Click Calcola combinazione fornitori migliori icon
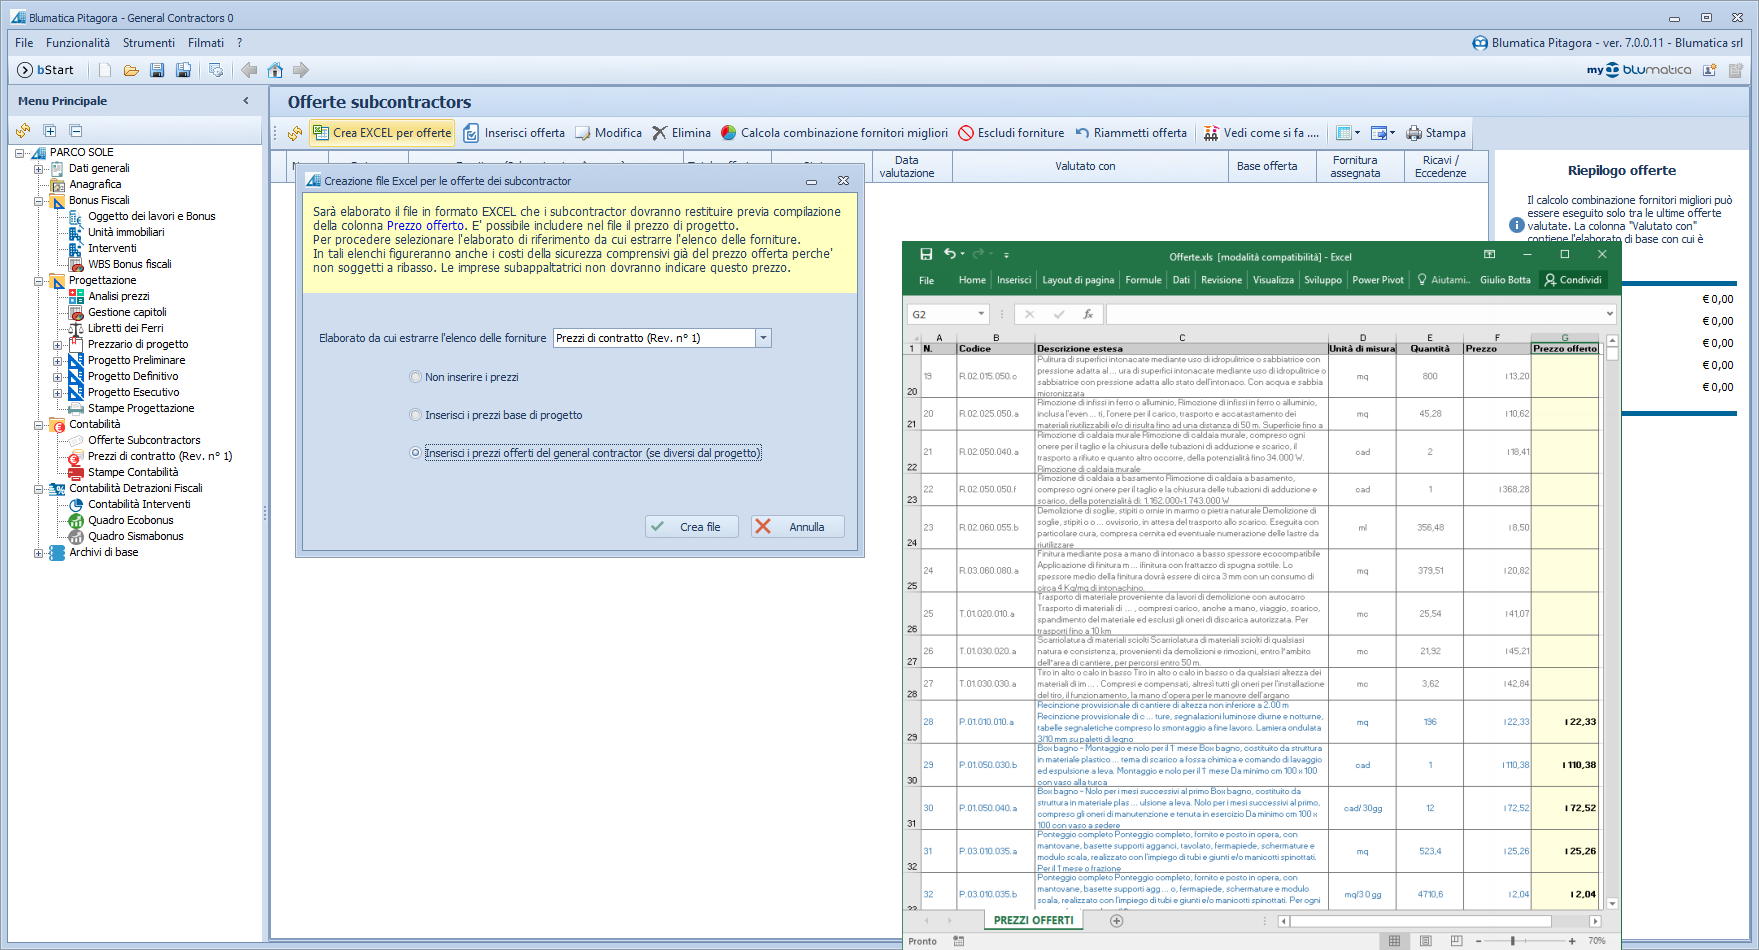The height and width of the screenshot is (950, 1759). [729, 133]
